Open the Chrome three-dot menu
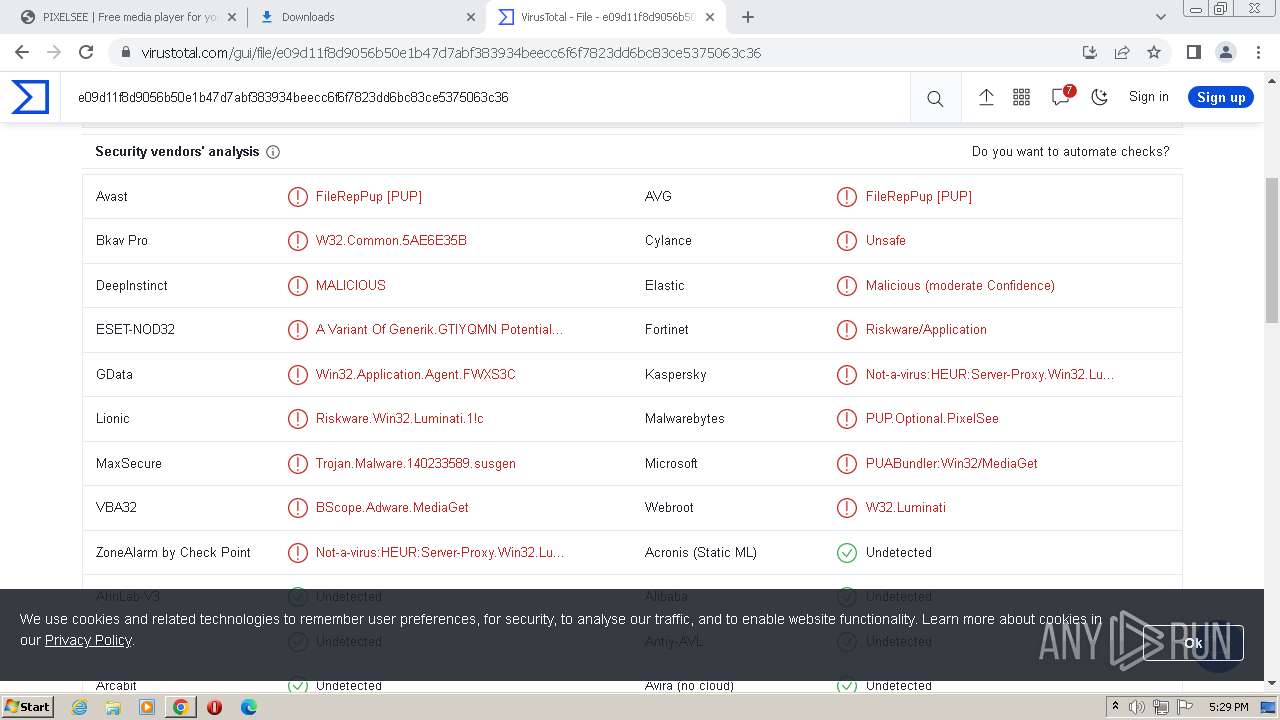 coord(1258,52)
